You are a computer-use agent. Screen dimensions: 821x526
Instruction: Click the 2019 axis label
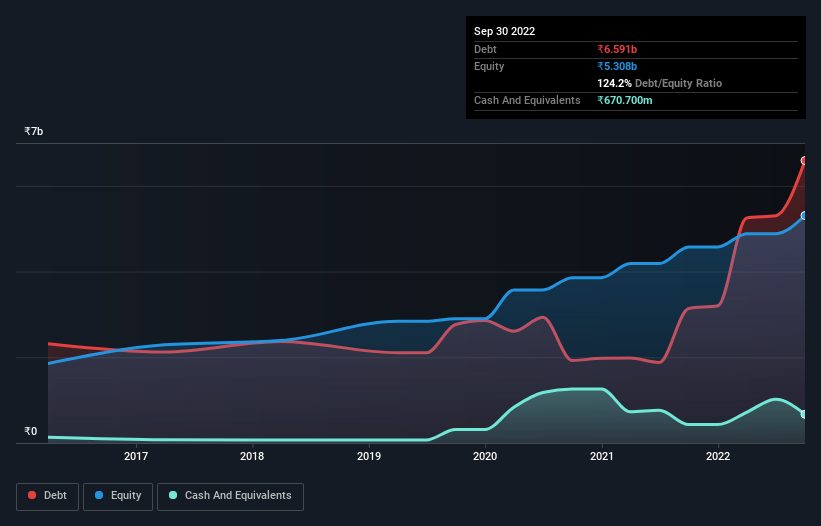coord(369,456)
